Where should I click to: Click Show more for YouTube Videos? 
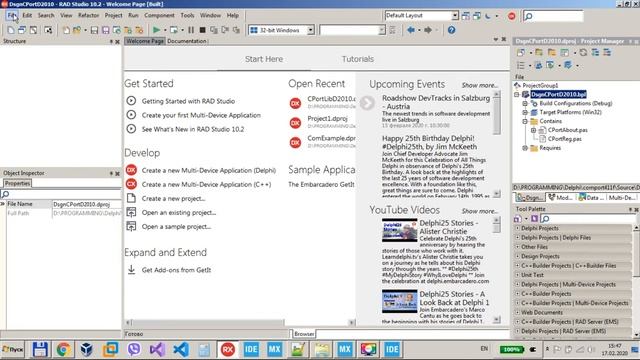[x=479, y=211]
